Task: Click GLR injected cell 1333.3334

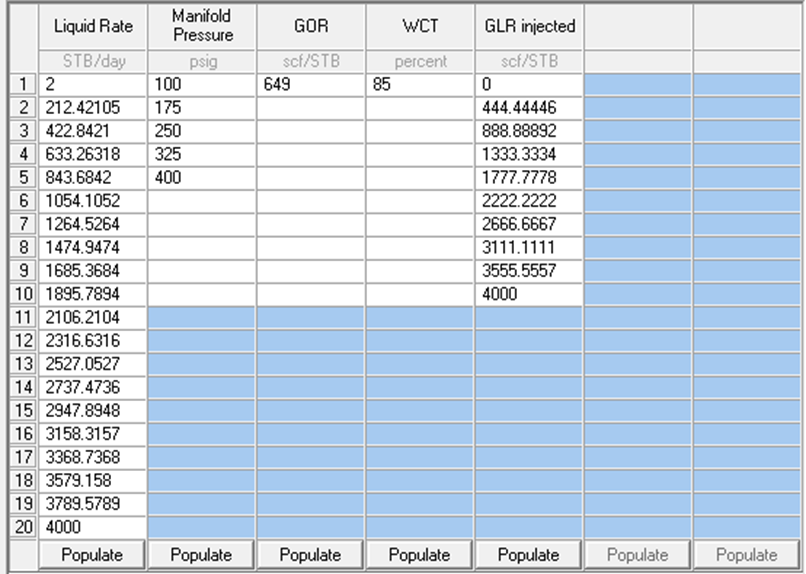Action: [x=529, y=154]
